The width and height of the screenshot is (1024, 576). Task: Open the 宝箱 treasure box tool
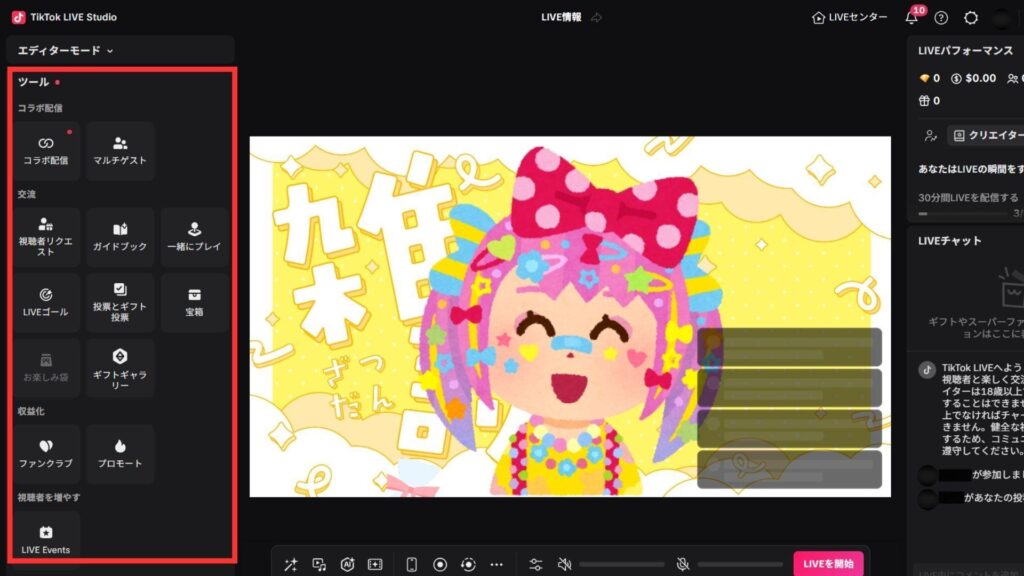[195, 303]
